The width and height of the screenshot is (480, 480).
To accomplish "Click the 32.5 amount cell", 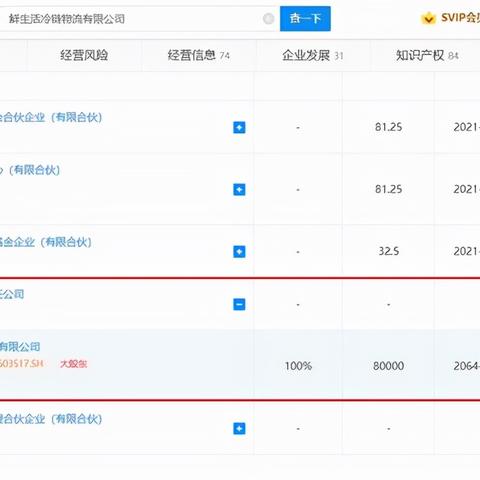I will pos(388,251).
